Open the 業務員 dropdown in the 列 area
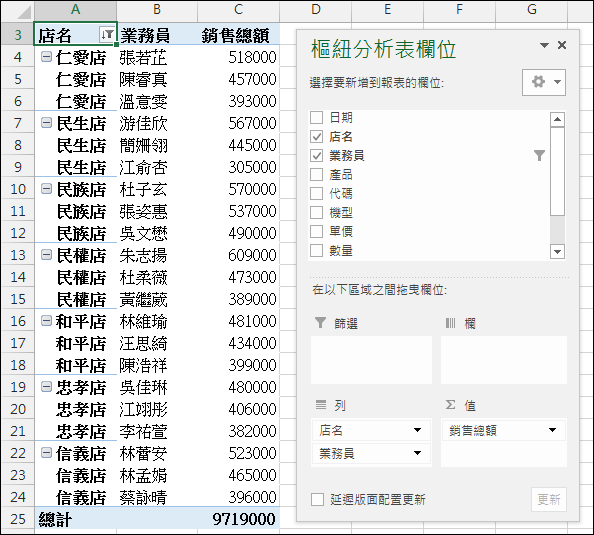This screenshot has height=535, width=594. click(417, 453)
